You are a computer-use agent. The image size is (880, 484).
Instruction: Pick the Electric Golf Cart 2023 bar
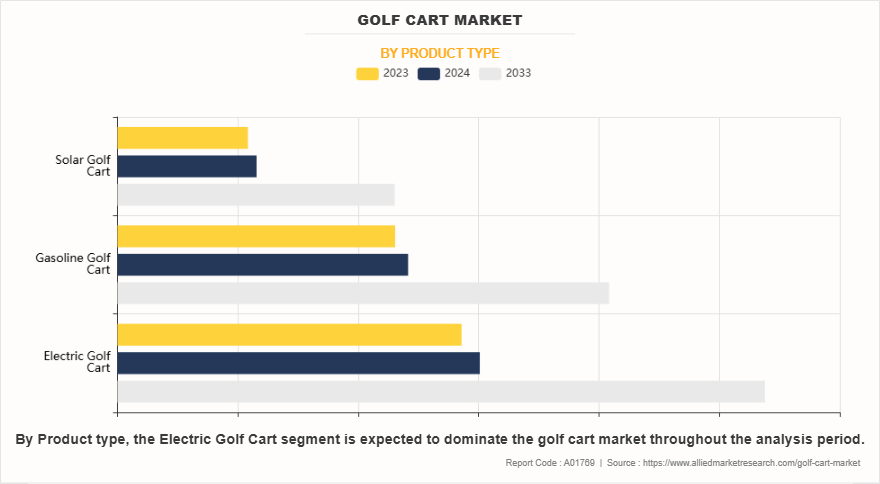coord(289,334)
